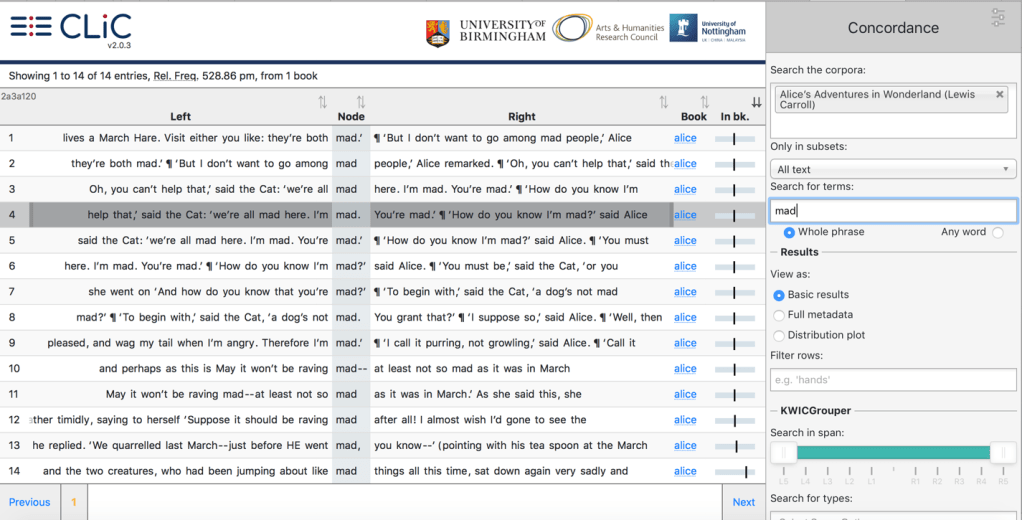The width and height of the screenshot is (1022, 520).
Task: Sort by the Left column arrows
Action: (x=323, y=102)
